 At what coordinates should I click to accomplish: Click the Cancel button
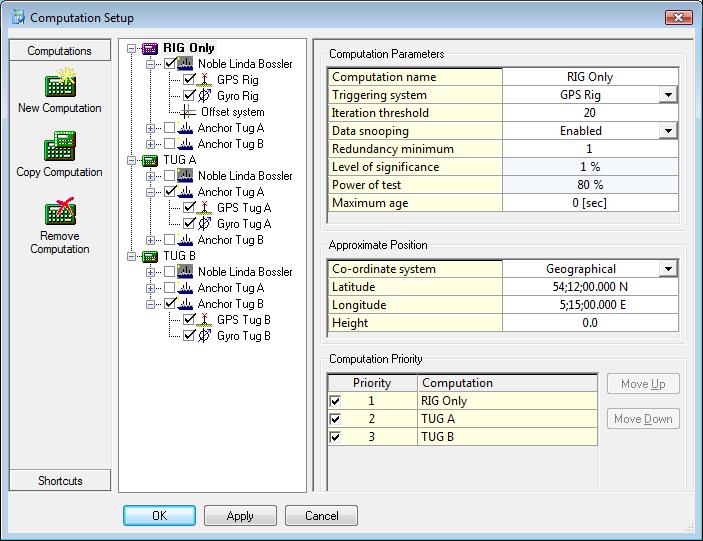coord(321,516)
